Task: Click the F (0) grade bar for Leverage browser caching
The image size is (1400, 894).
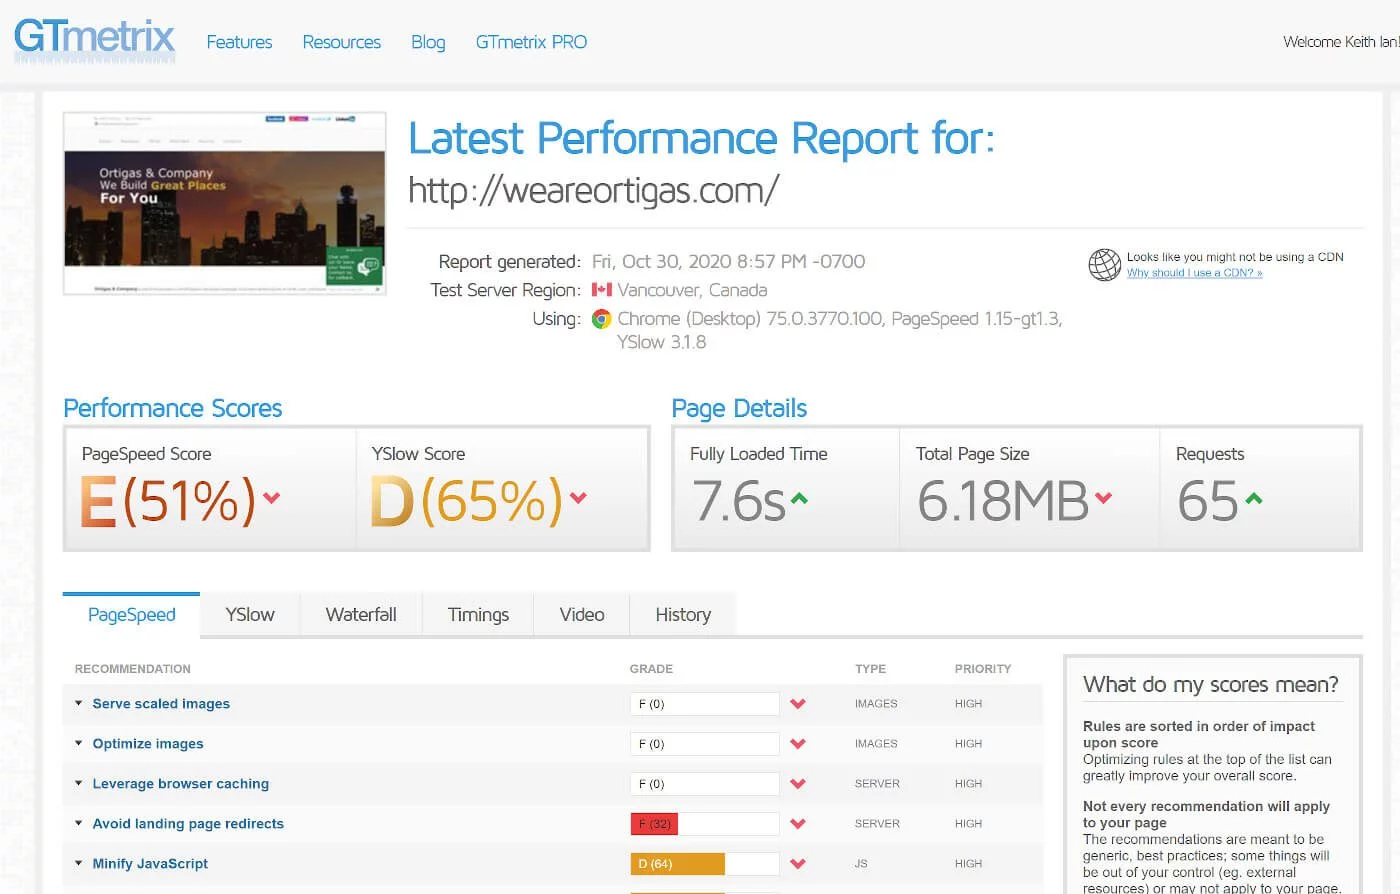Action: click(x=704, y=784)
